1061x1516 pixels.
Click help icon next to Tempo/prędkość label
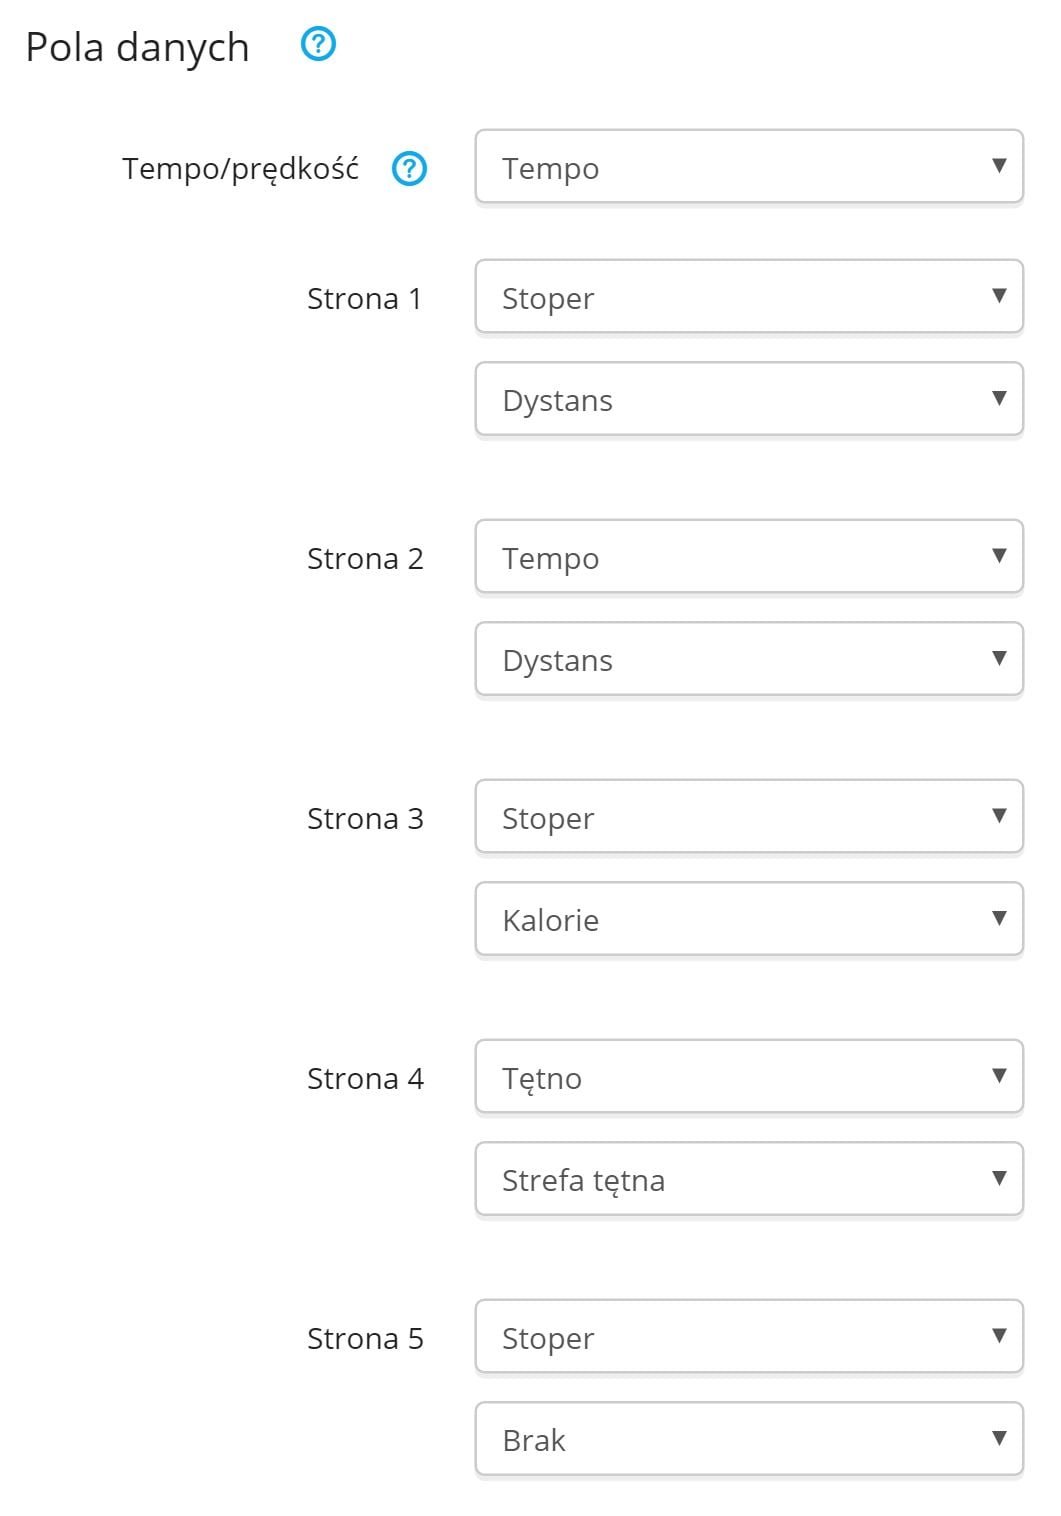click(409, 169)
